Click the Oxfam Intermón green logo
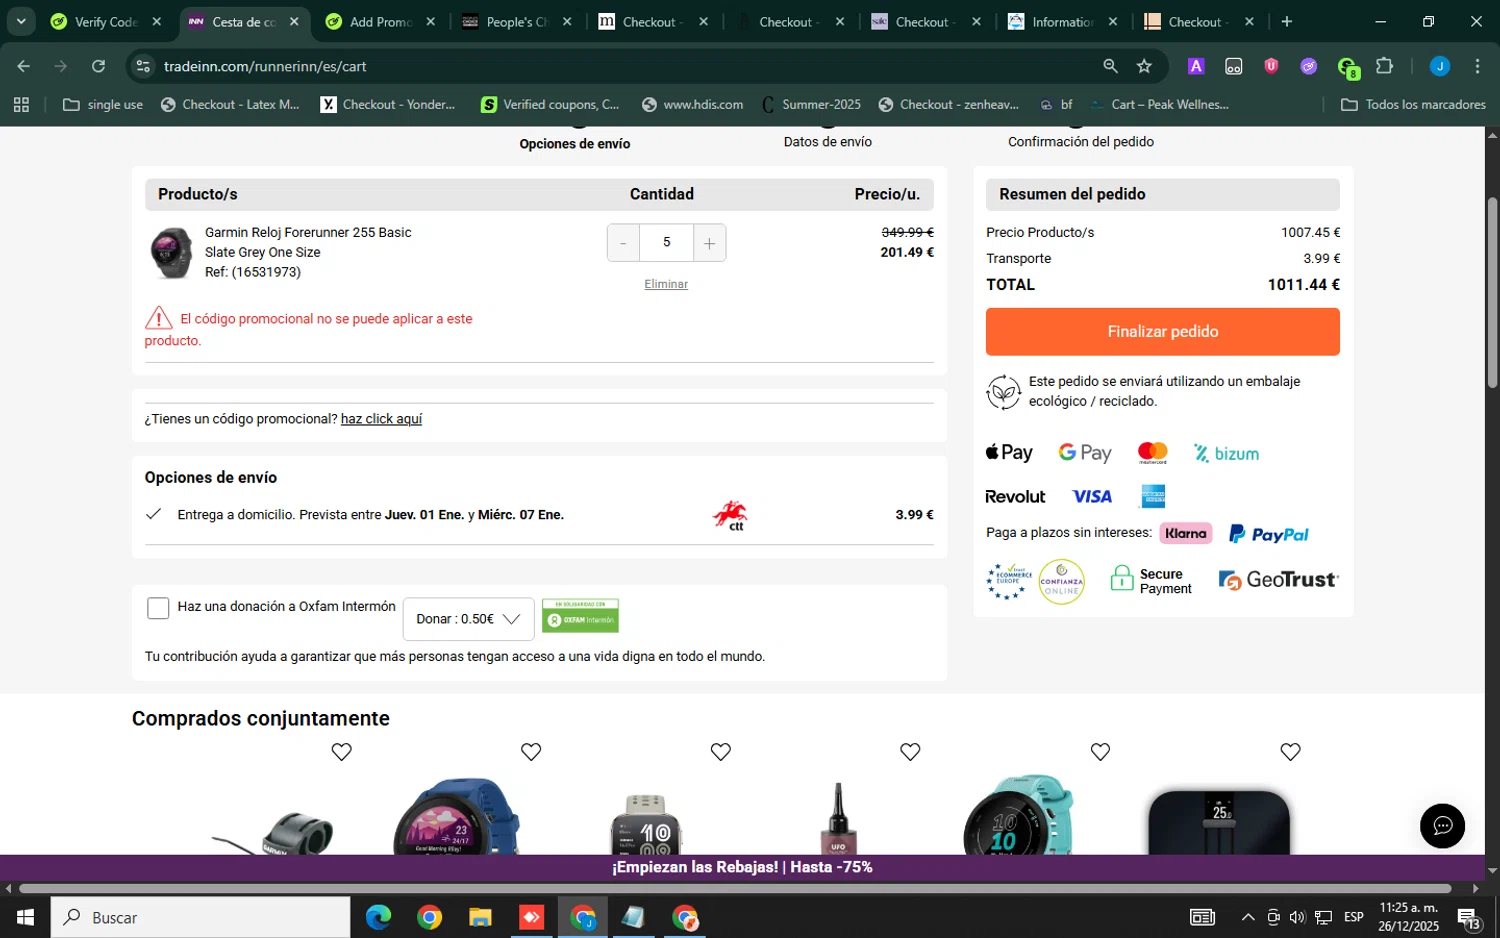The image size is (1500, 938). [x=580, y=616]
